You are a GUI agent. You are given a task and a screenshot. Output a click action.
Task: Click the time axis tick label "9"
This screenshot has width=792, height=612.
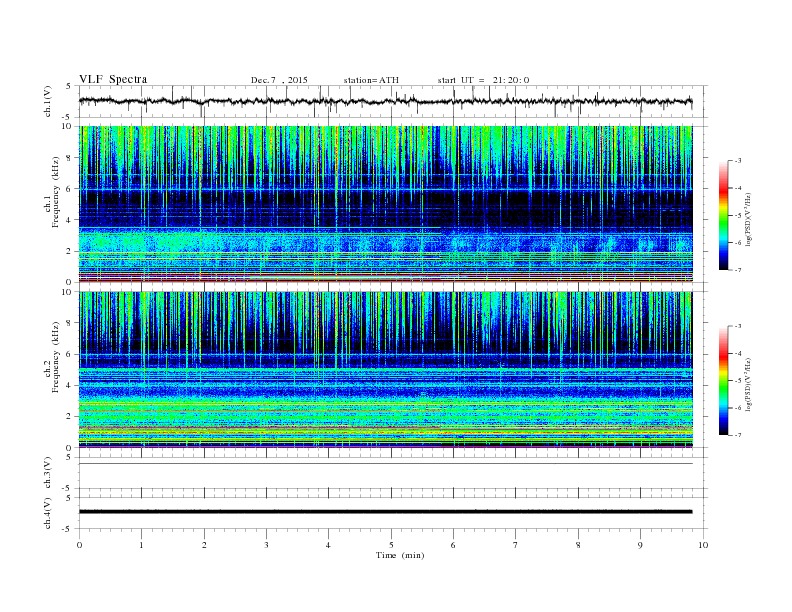(x=640, y=545)
